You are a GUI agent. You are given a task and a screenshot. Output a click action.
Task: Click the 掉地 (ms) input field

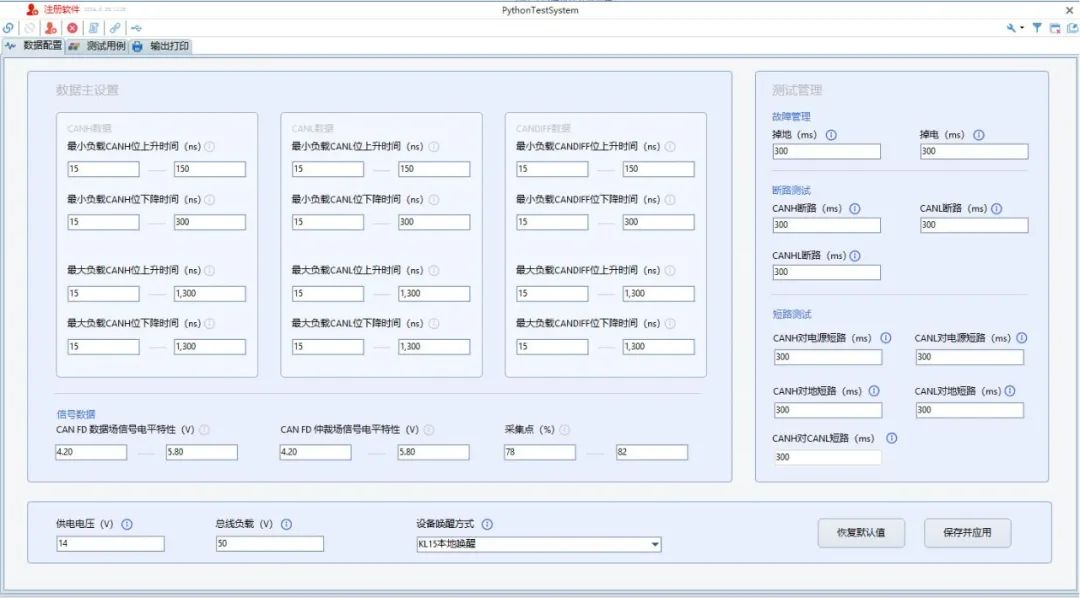[x=827, y=152]
